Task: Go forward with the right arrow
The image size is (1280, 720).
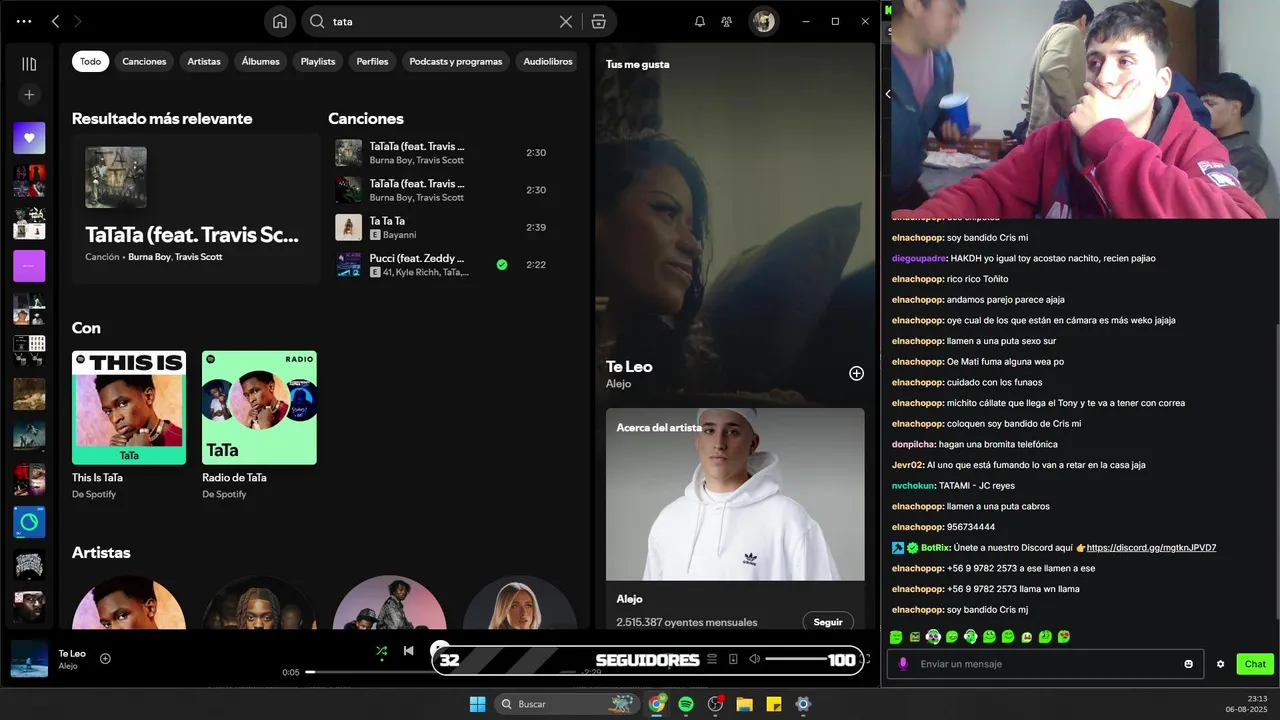Action: coord(78,21)
